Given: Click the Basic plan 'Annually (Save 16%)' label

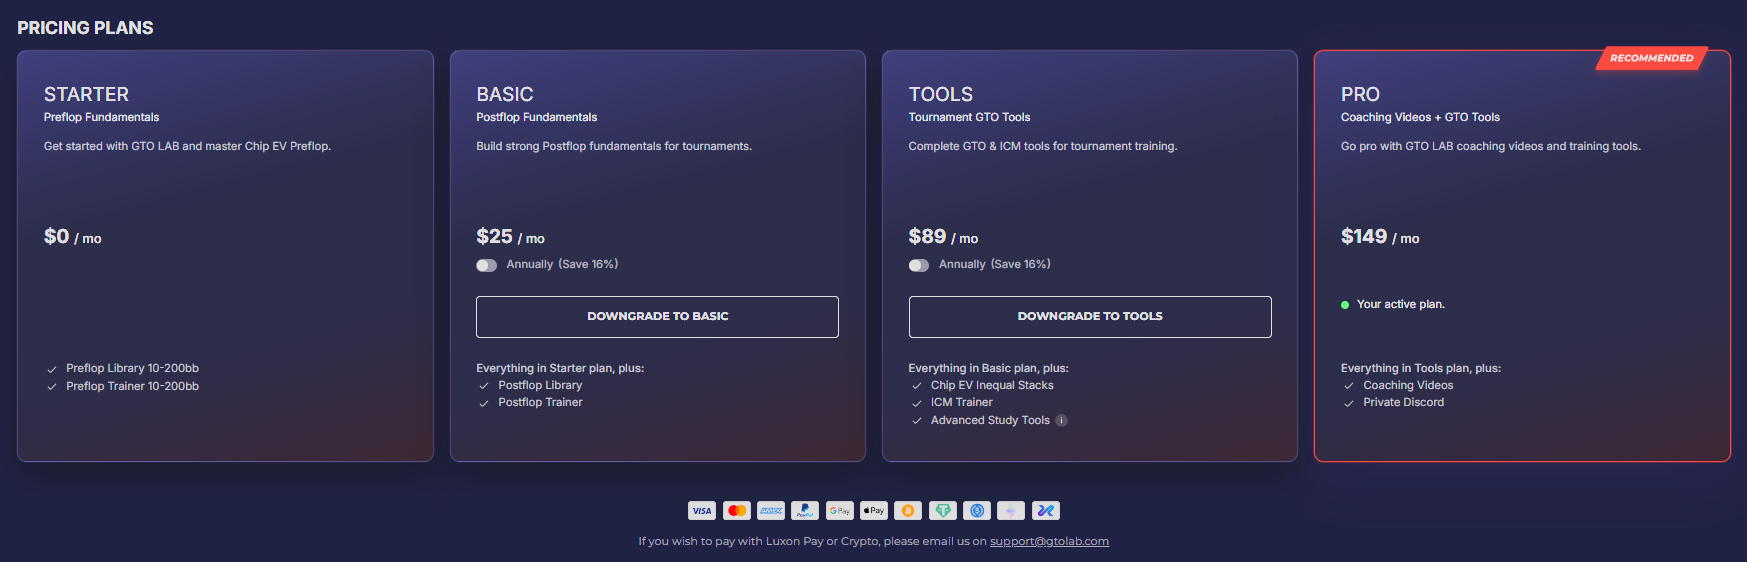Looking at the screenshot, I should coord(562,264).
